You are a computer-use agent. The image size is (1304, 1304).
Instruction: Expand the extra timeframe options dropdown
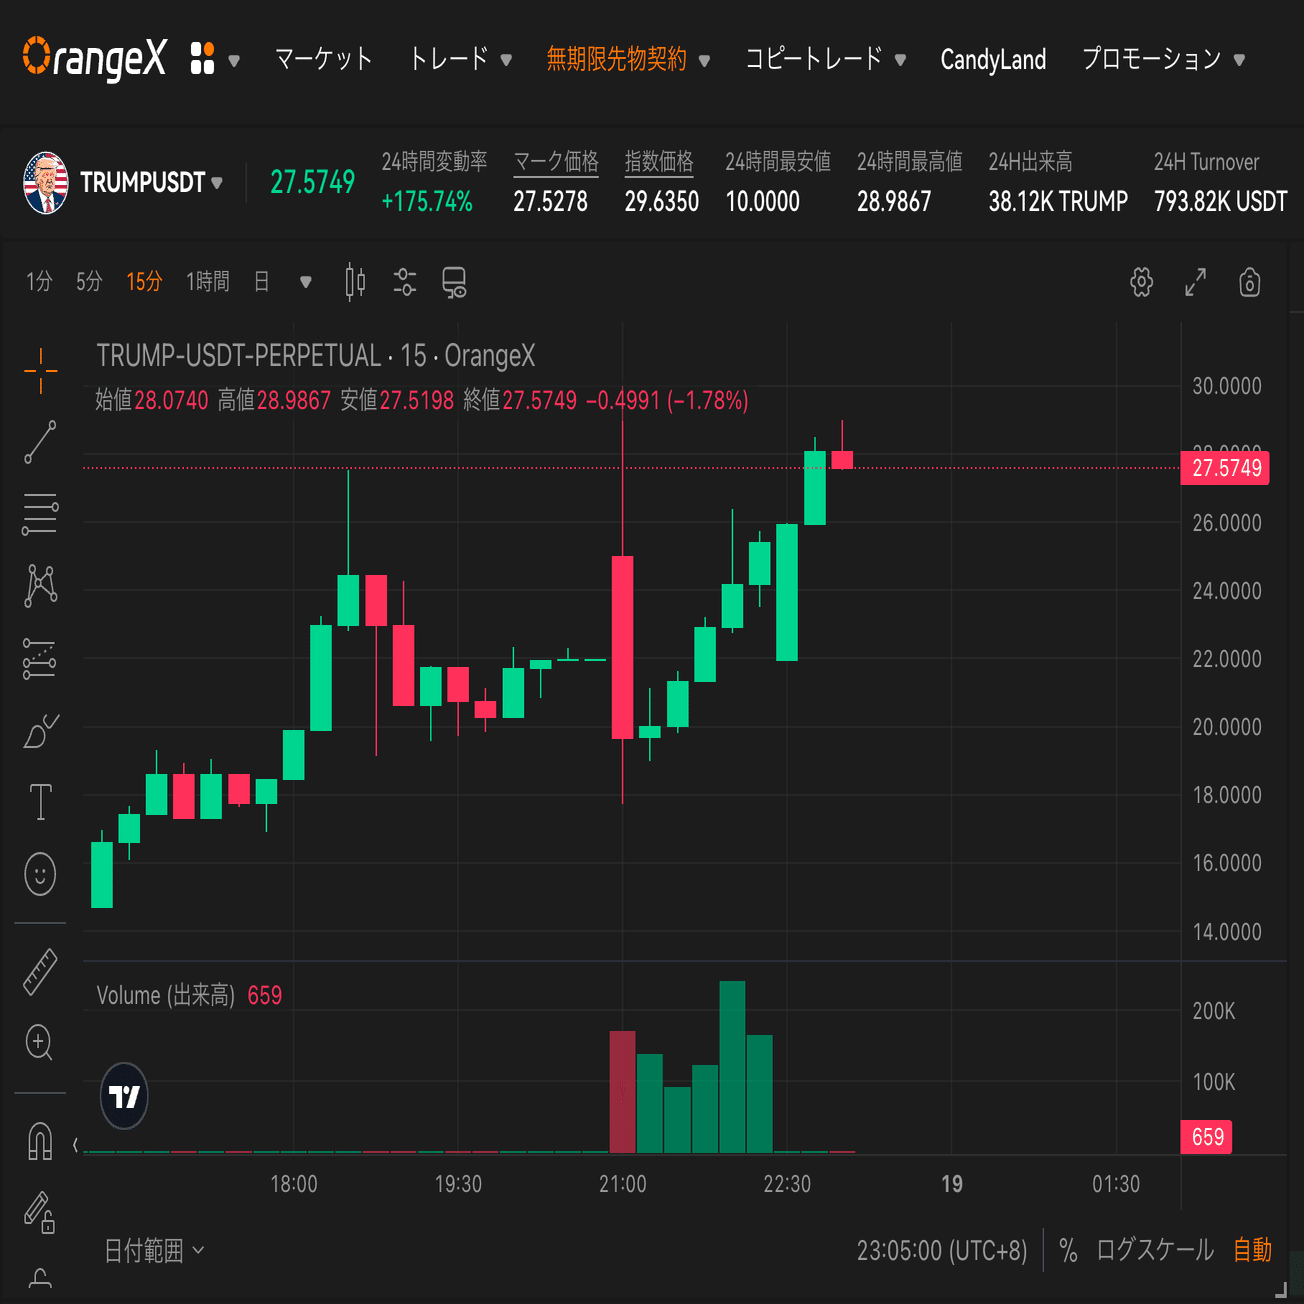click(x=305, y=282)
